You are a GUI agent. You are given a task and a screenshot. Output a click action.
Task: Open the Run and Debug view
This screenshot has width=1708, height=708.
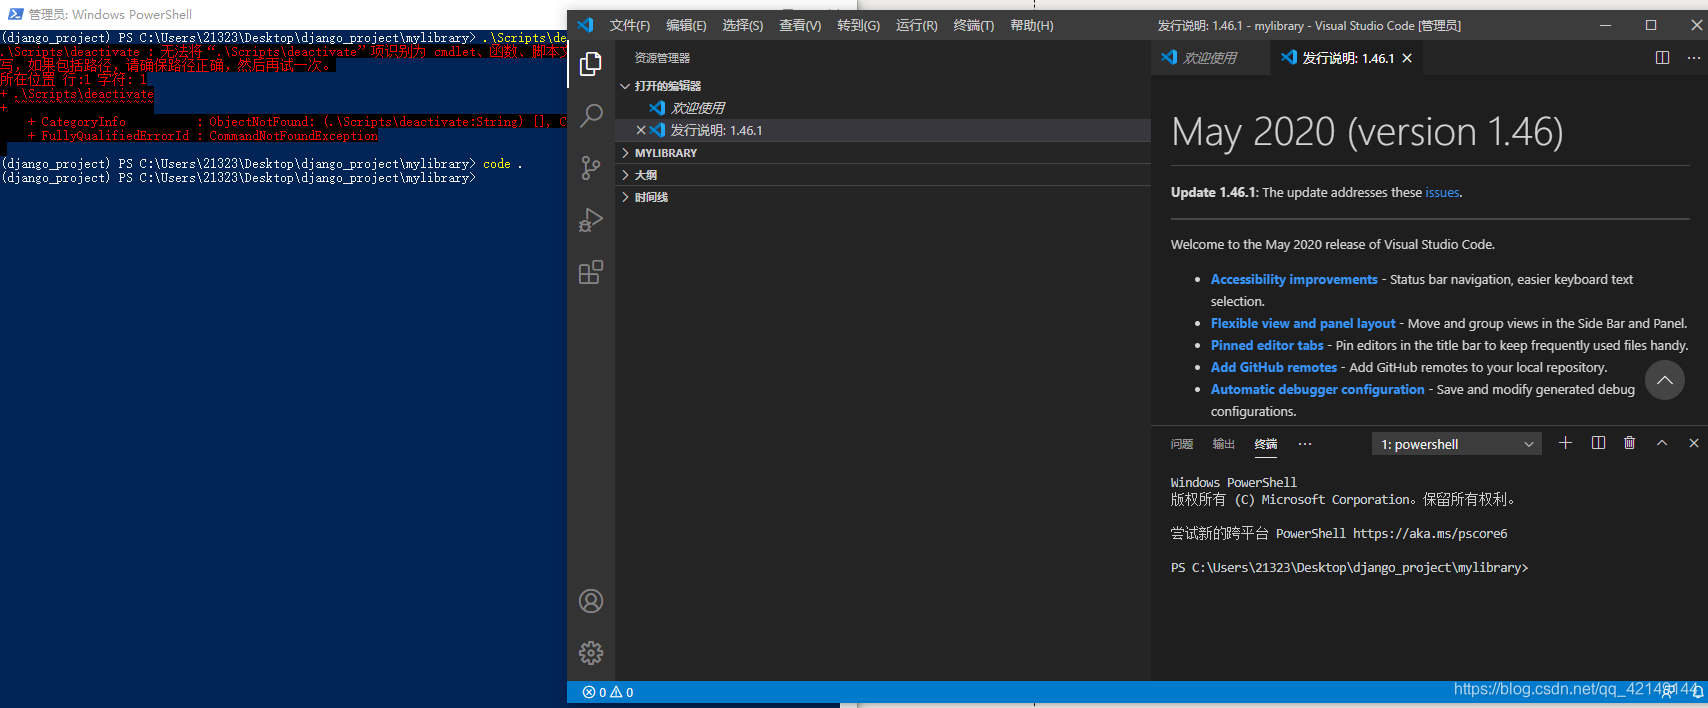click(591, 220)
